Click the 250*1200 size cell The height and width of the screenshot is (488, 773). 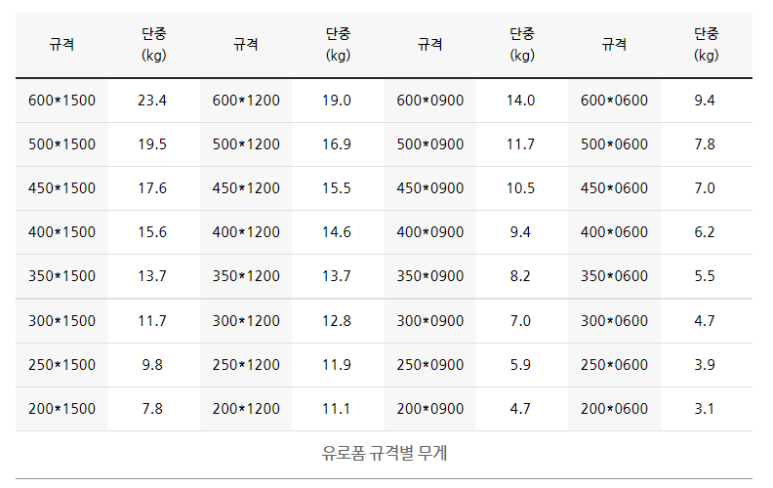246,365
